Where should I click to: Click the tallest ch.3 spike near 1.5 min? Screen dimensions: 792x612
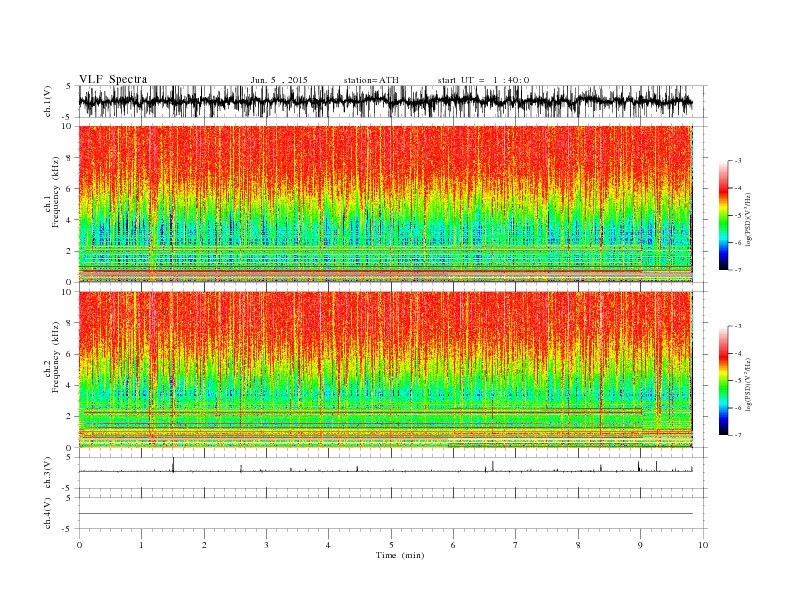click(173, 465)
